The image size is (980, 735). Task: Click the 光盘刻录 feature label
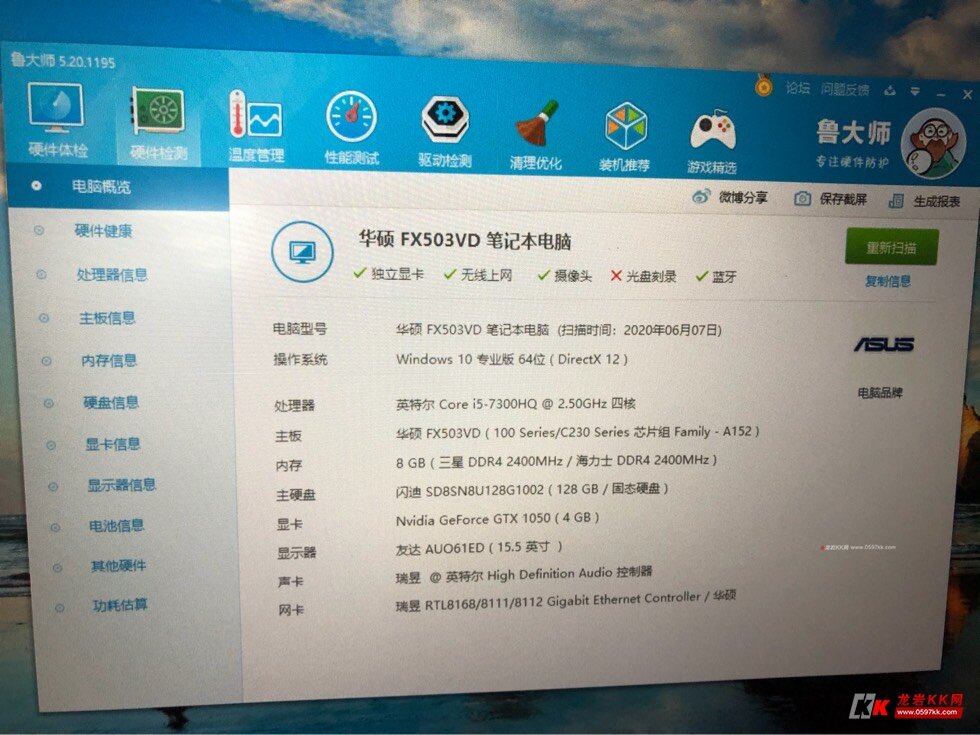coord(651,276)
